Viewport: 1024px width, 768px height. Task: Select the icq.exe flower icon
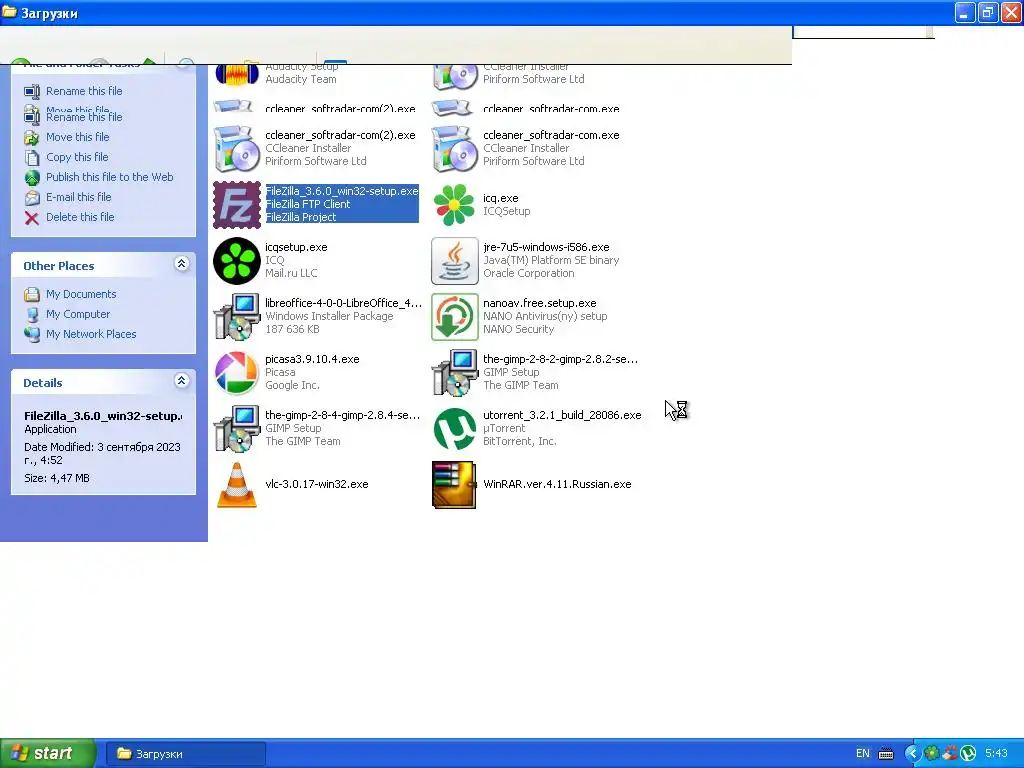click(455, 204)
